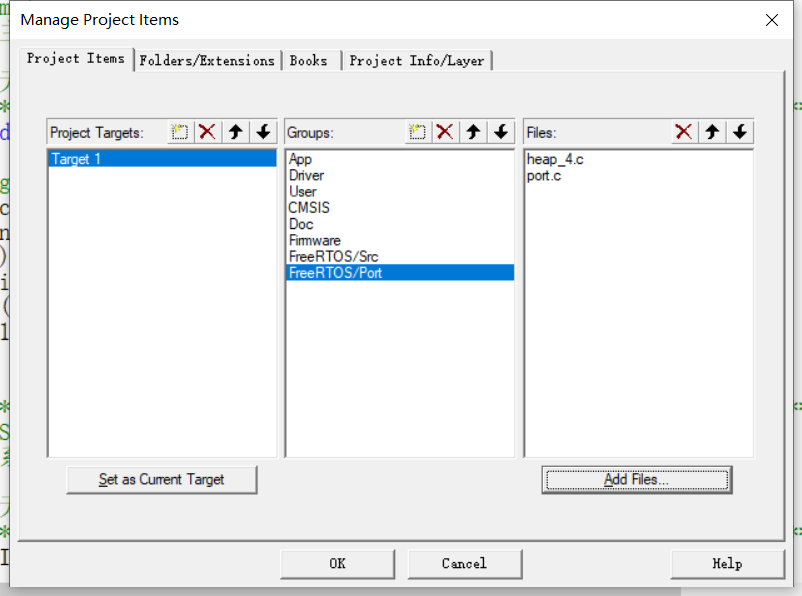Open Project Info/Layer tab
The height and width of the screenshot is (596, 802).
point(417,61)
